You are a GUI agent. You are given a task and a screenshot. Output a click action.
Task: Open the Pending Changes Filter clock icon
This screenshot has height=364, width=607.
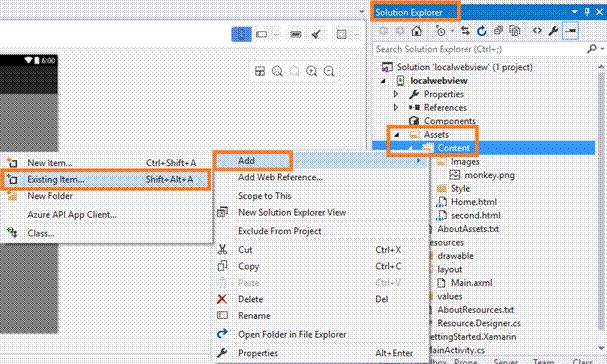click(441, 31)
